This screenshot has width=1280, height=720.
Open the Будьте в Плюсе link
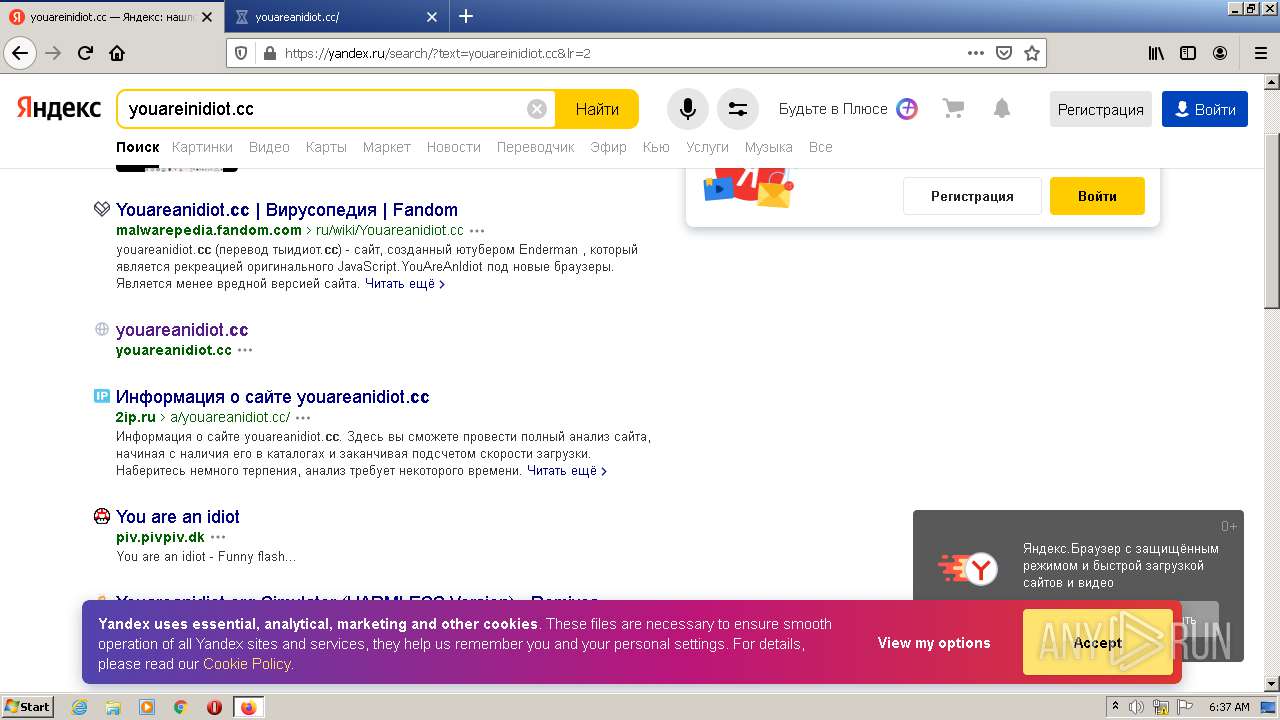click(x=833, y=109)
